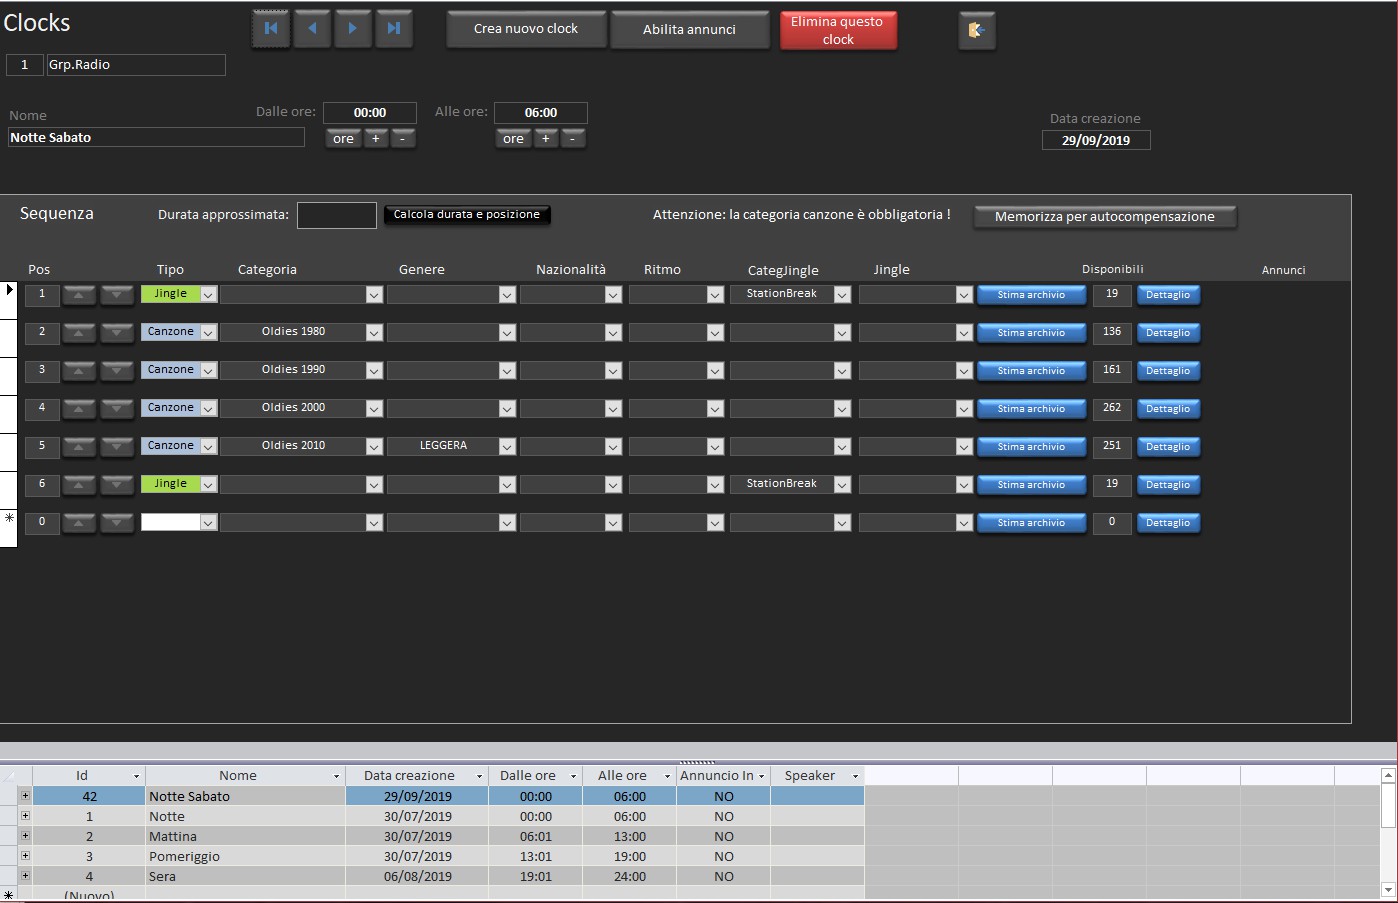This screenshot has width=1398, height=903.
Task: Expand the Mattina record row
Action: click(25, 836)
